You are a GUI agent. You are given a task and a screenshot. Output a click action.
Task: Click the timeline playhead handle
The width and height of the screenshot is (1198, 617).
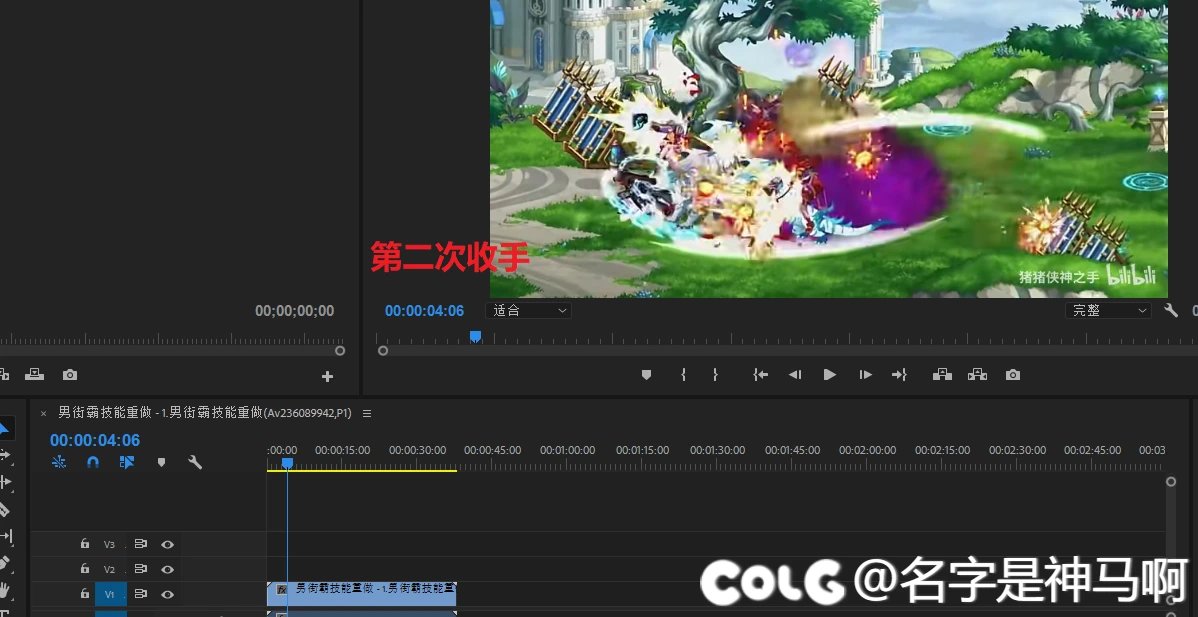(287, 464)
